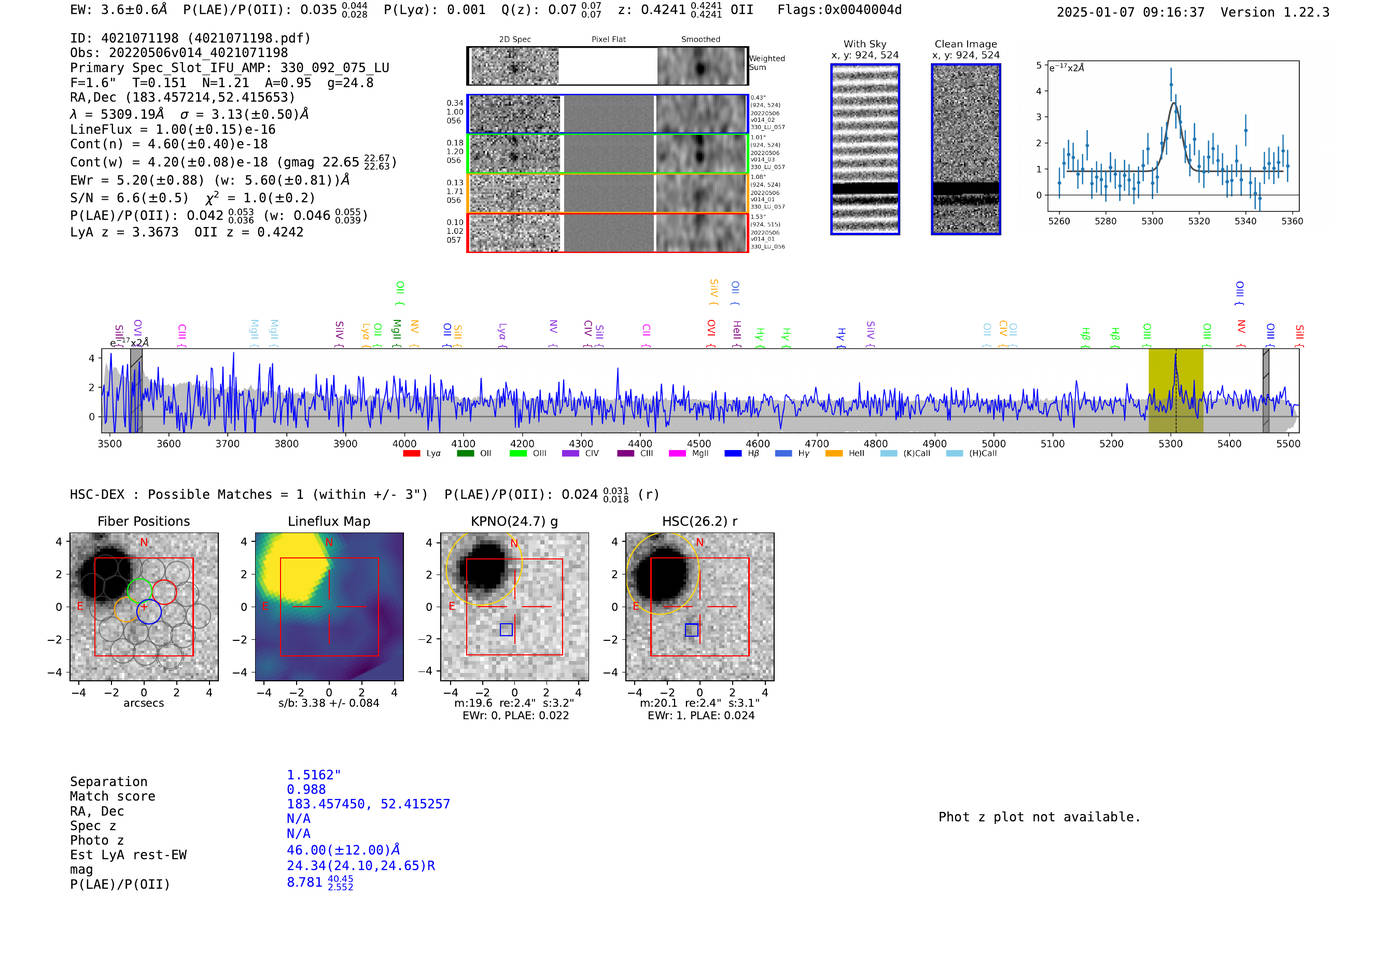Select the 2025-01-07 09:16:37 timestamp
Viewport: 1400px width, 953px height.
(1130, 12)
